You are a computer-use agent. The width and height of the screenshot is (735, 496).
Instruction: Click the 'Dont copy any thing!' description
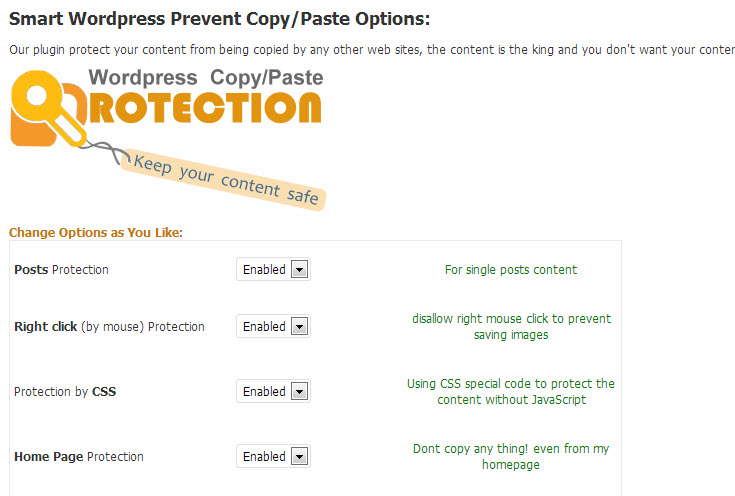tap(511, 457)
